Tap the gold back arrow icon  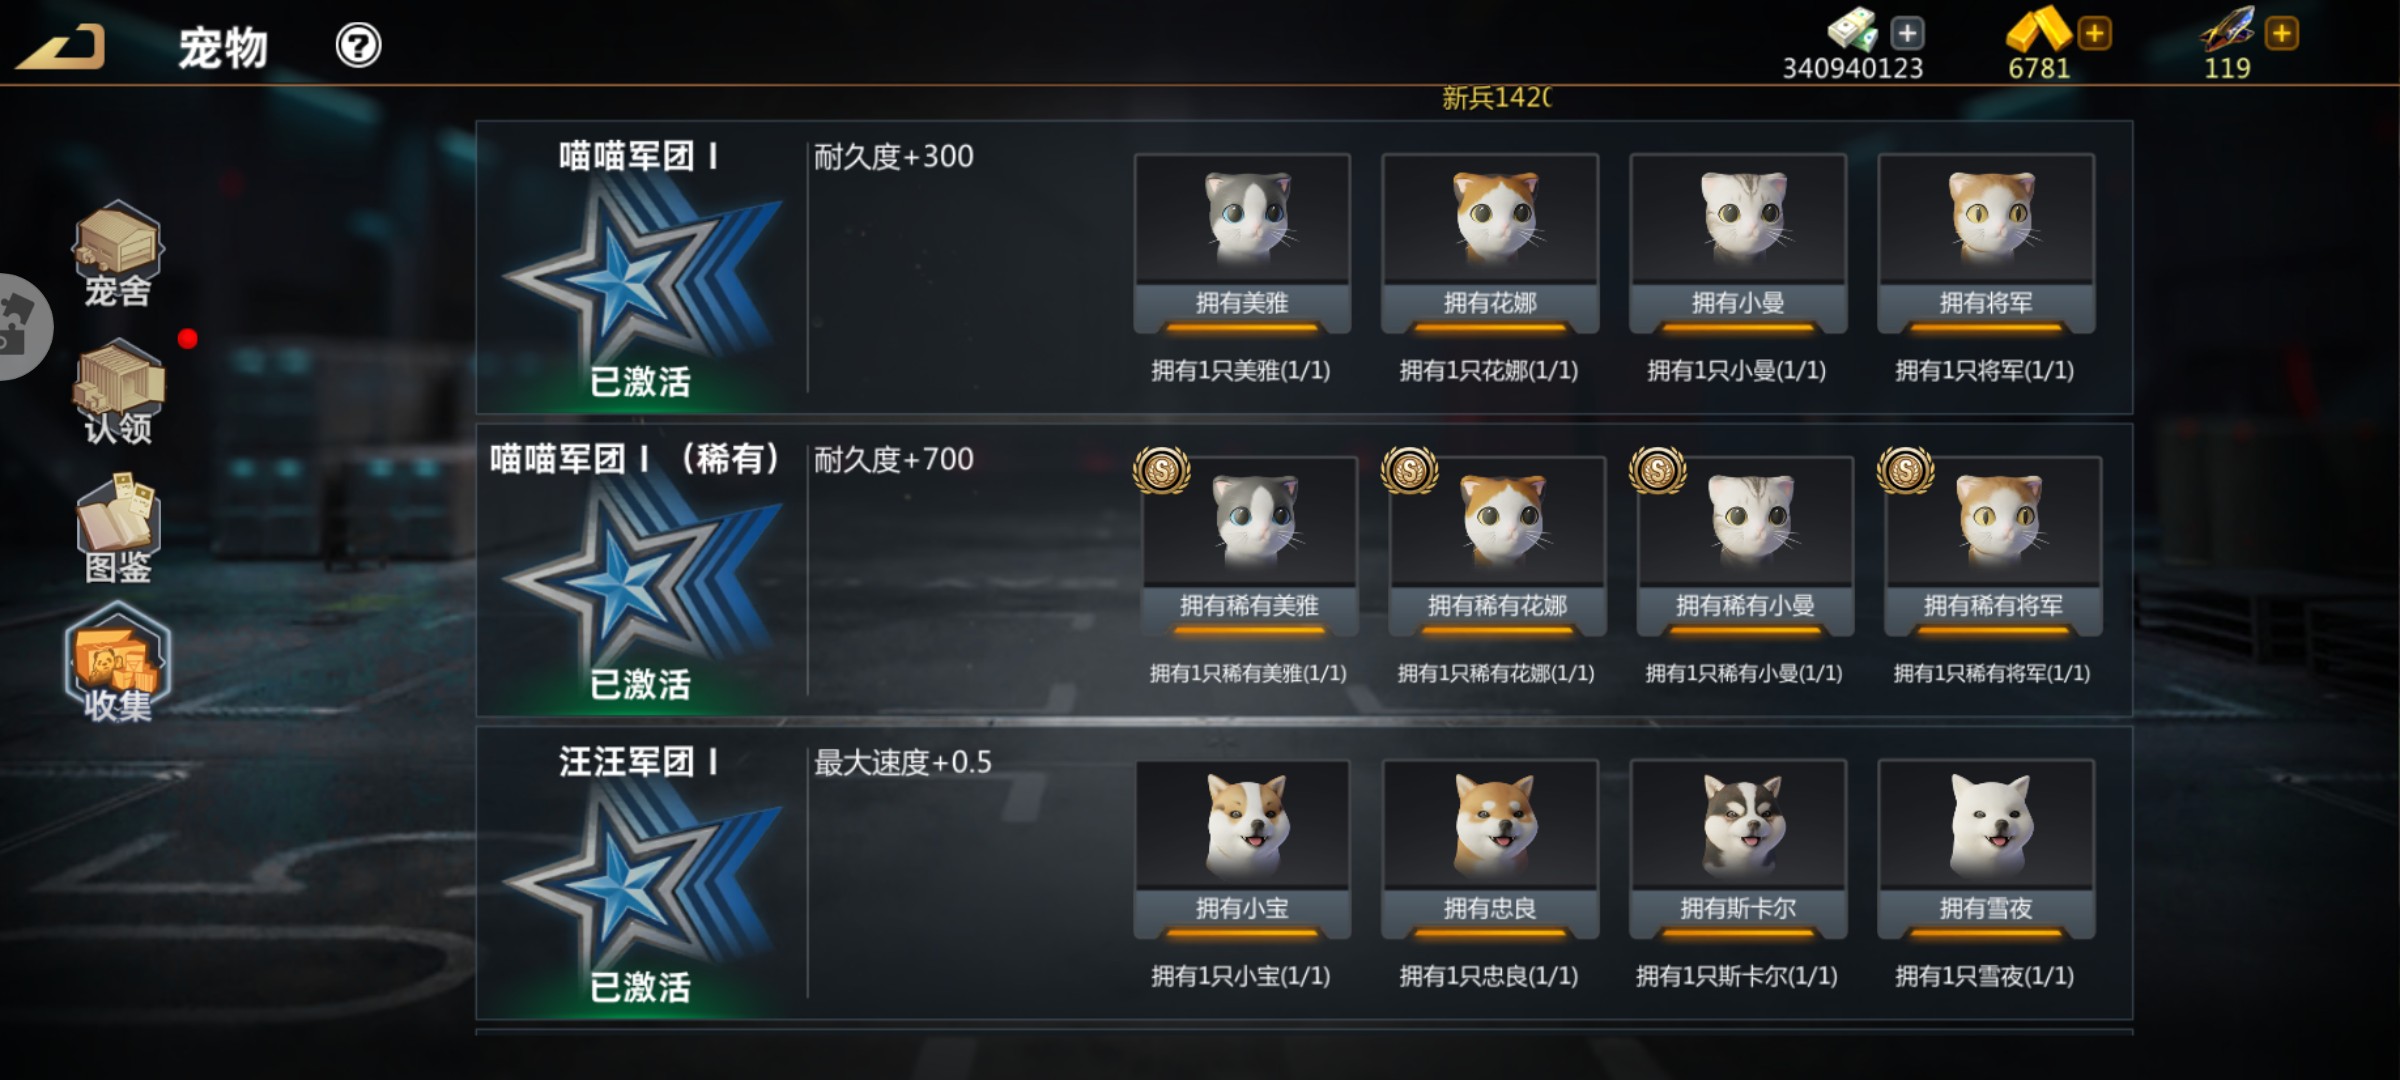pyautogui.click(x=60, y=47)
